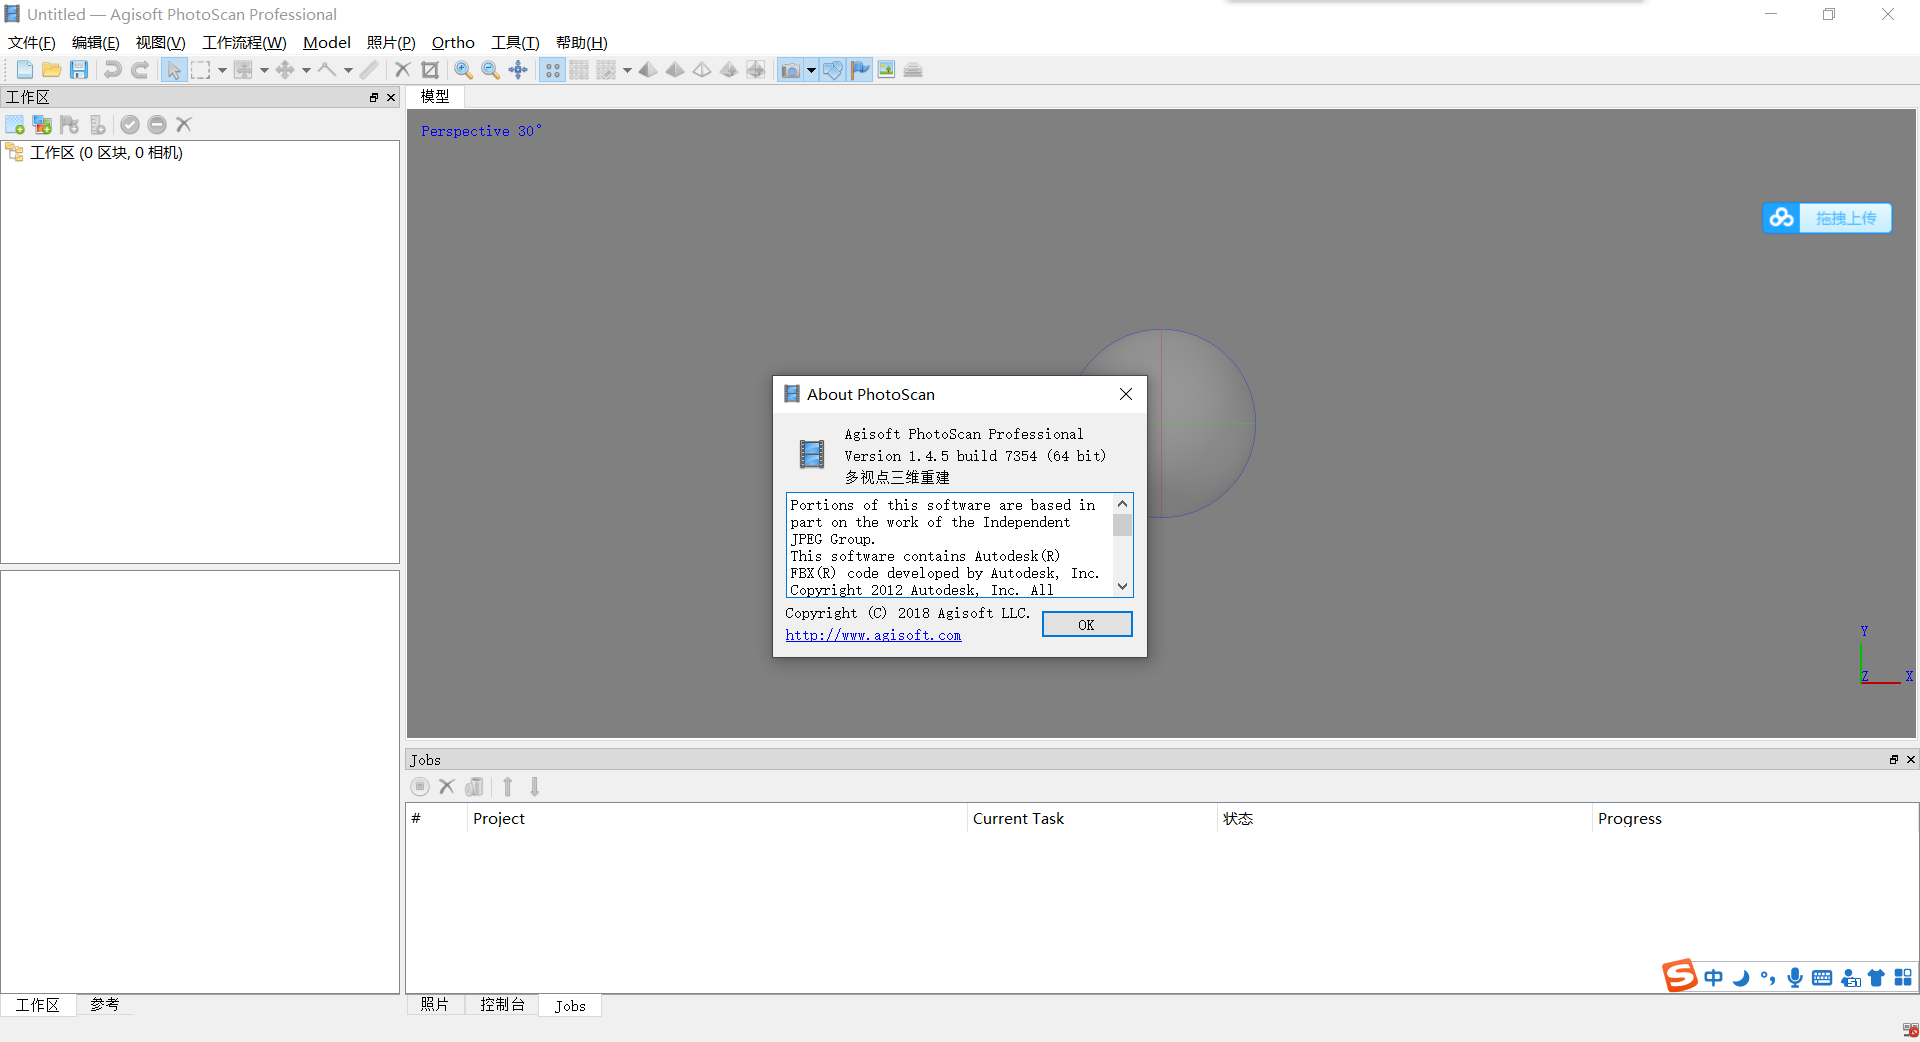Open the www.agisoft.com link
Viewport: 1920px width, 1042px height.
(873, 635)
